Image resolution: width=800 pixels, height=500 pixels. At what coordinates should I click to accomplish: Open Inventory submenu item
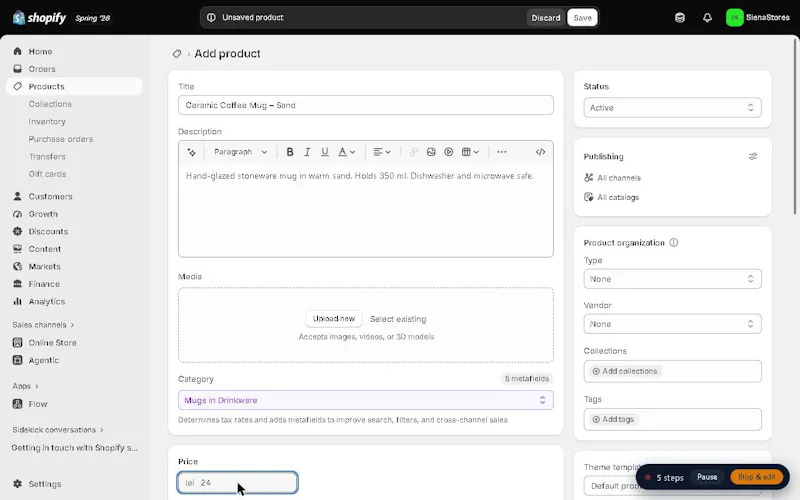click(x=47, y=121)
